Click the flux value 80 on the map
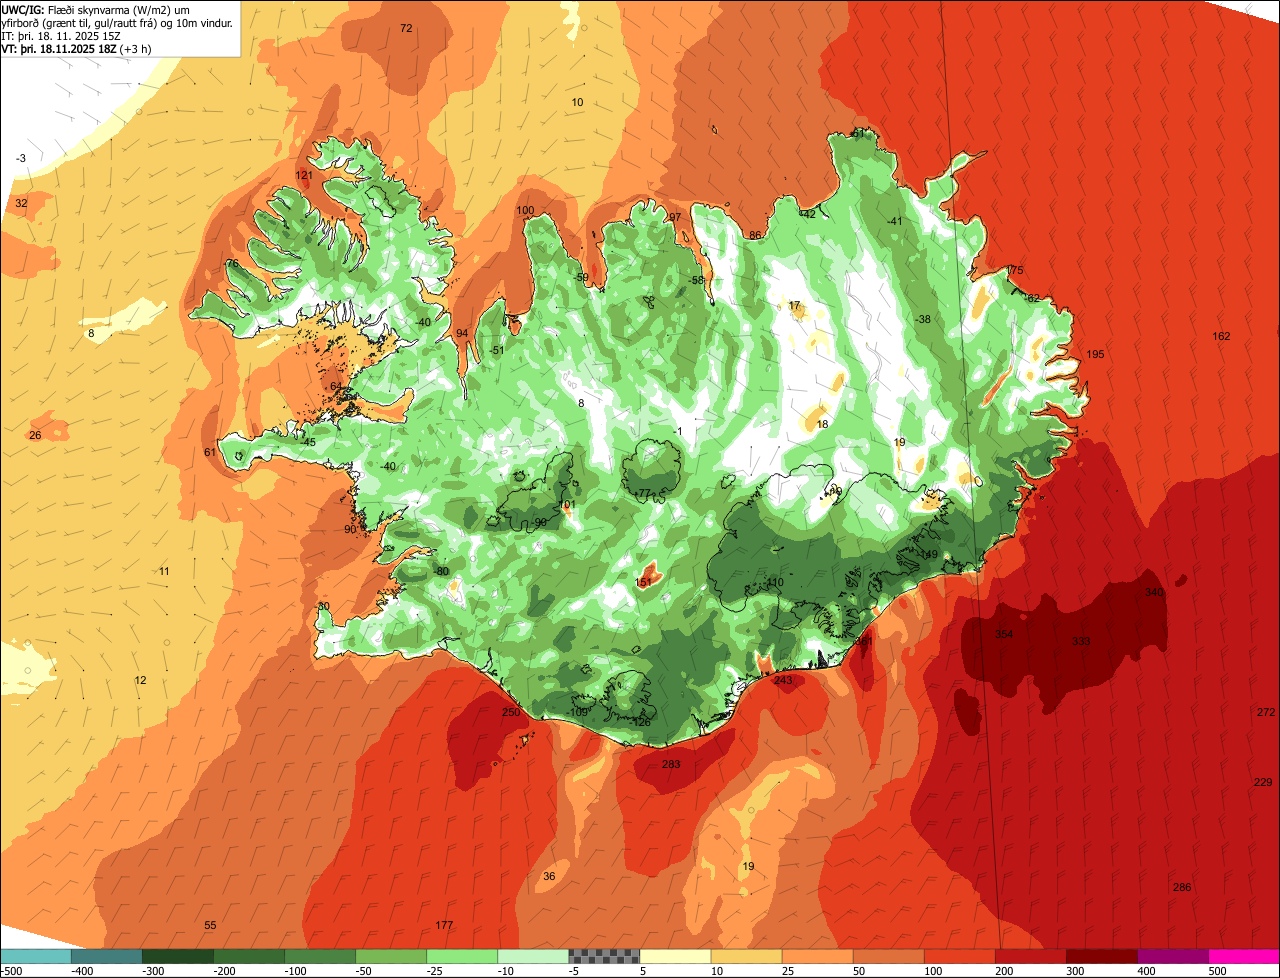This screenshot has height=978, width=1280. pyautogui.click(x=442, y=571)
